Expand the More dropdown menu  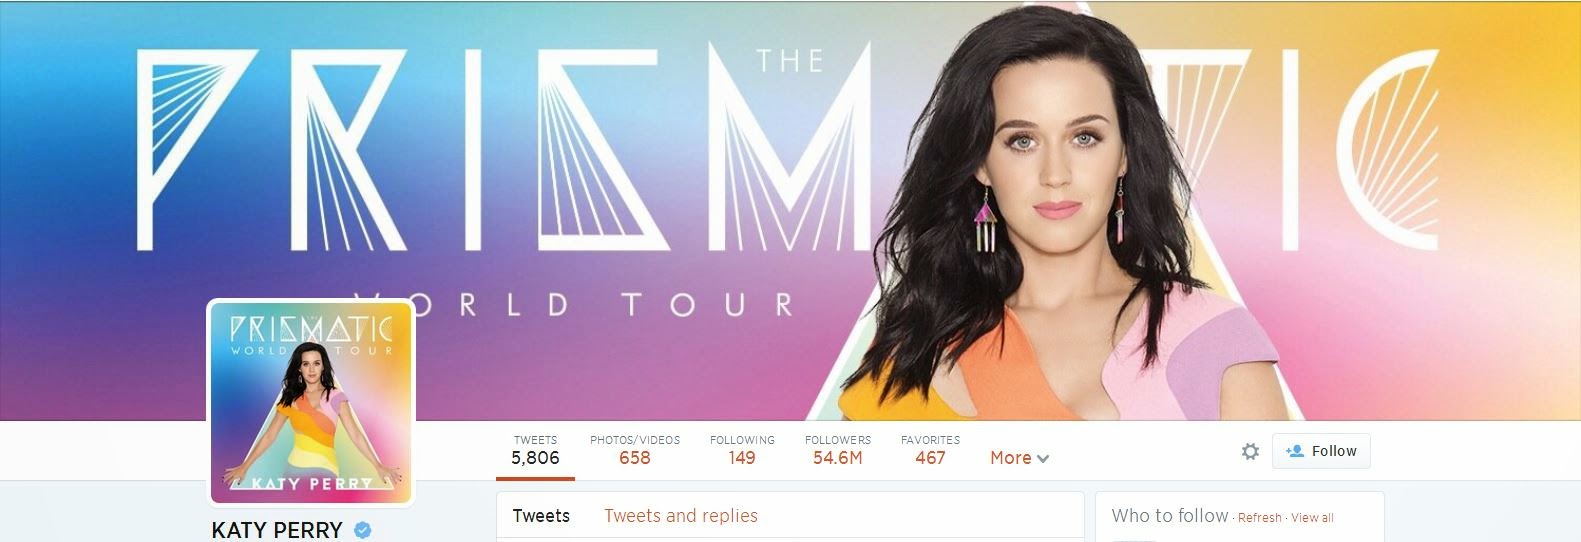(x=1019, y=458)
